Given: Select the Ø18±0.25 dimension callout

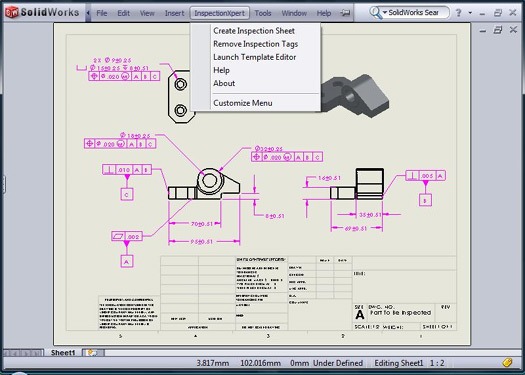Looking at the screenshot, I should click(135, 135).
